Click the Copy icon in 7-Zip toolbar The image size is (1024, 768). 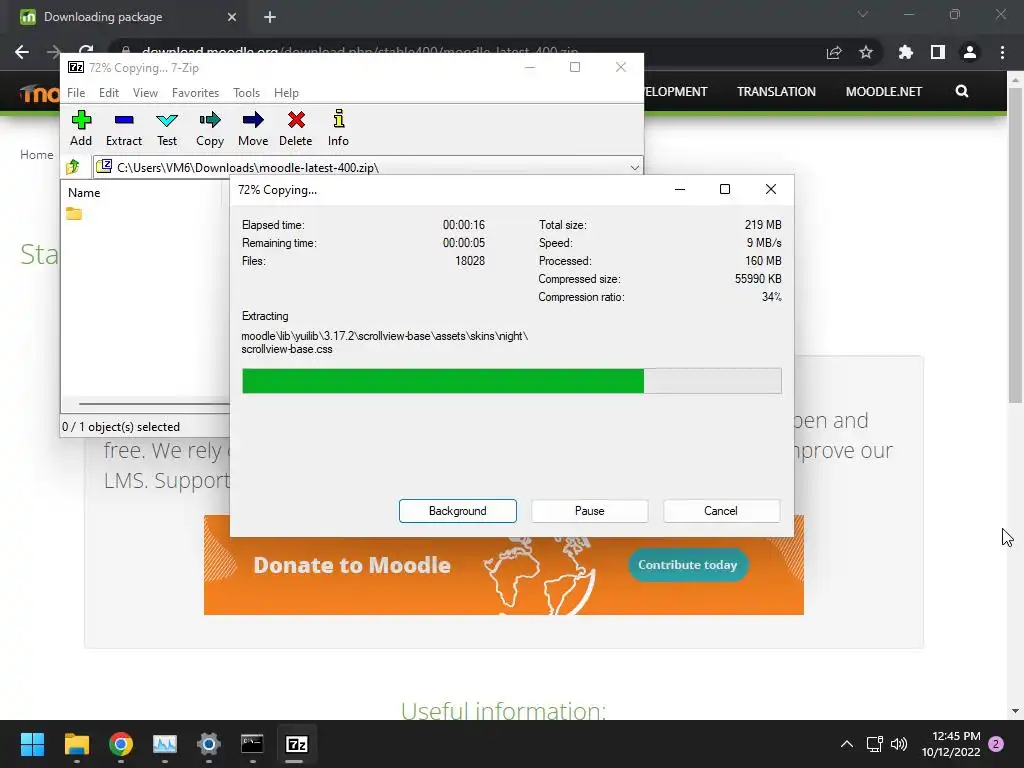210,128
